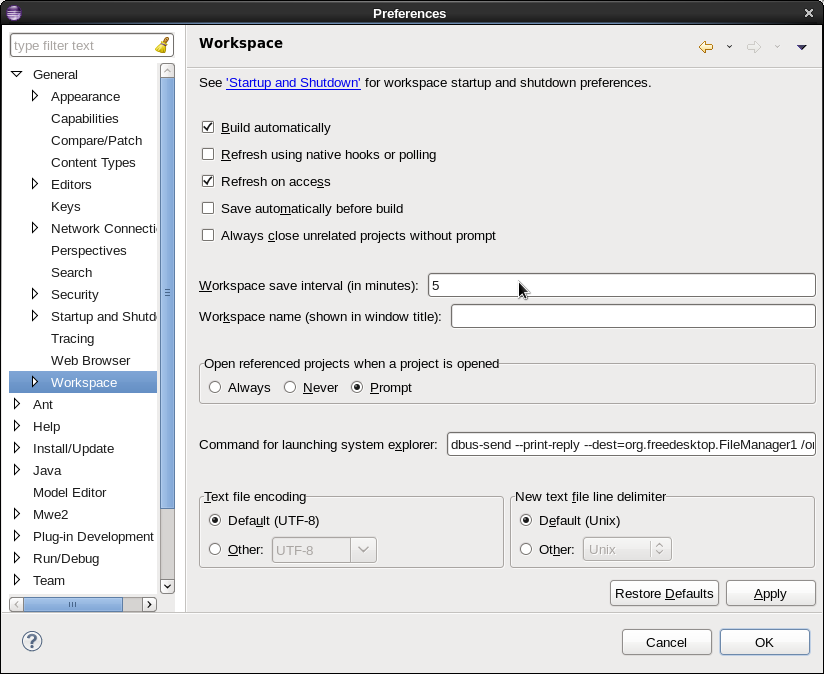Go back using the yellow back arrow
Image resolution: width=824 pixels, height=674 pixels.
pyautogui.click(x=706, y=47)
